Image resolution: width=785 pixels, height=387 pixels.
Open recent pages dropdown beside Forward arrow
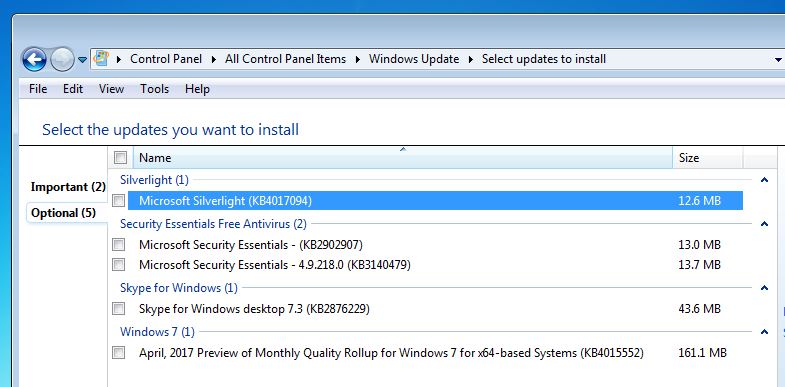pos(83,60)
